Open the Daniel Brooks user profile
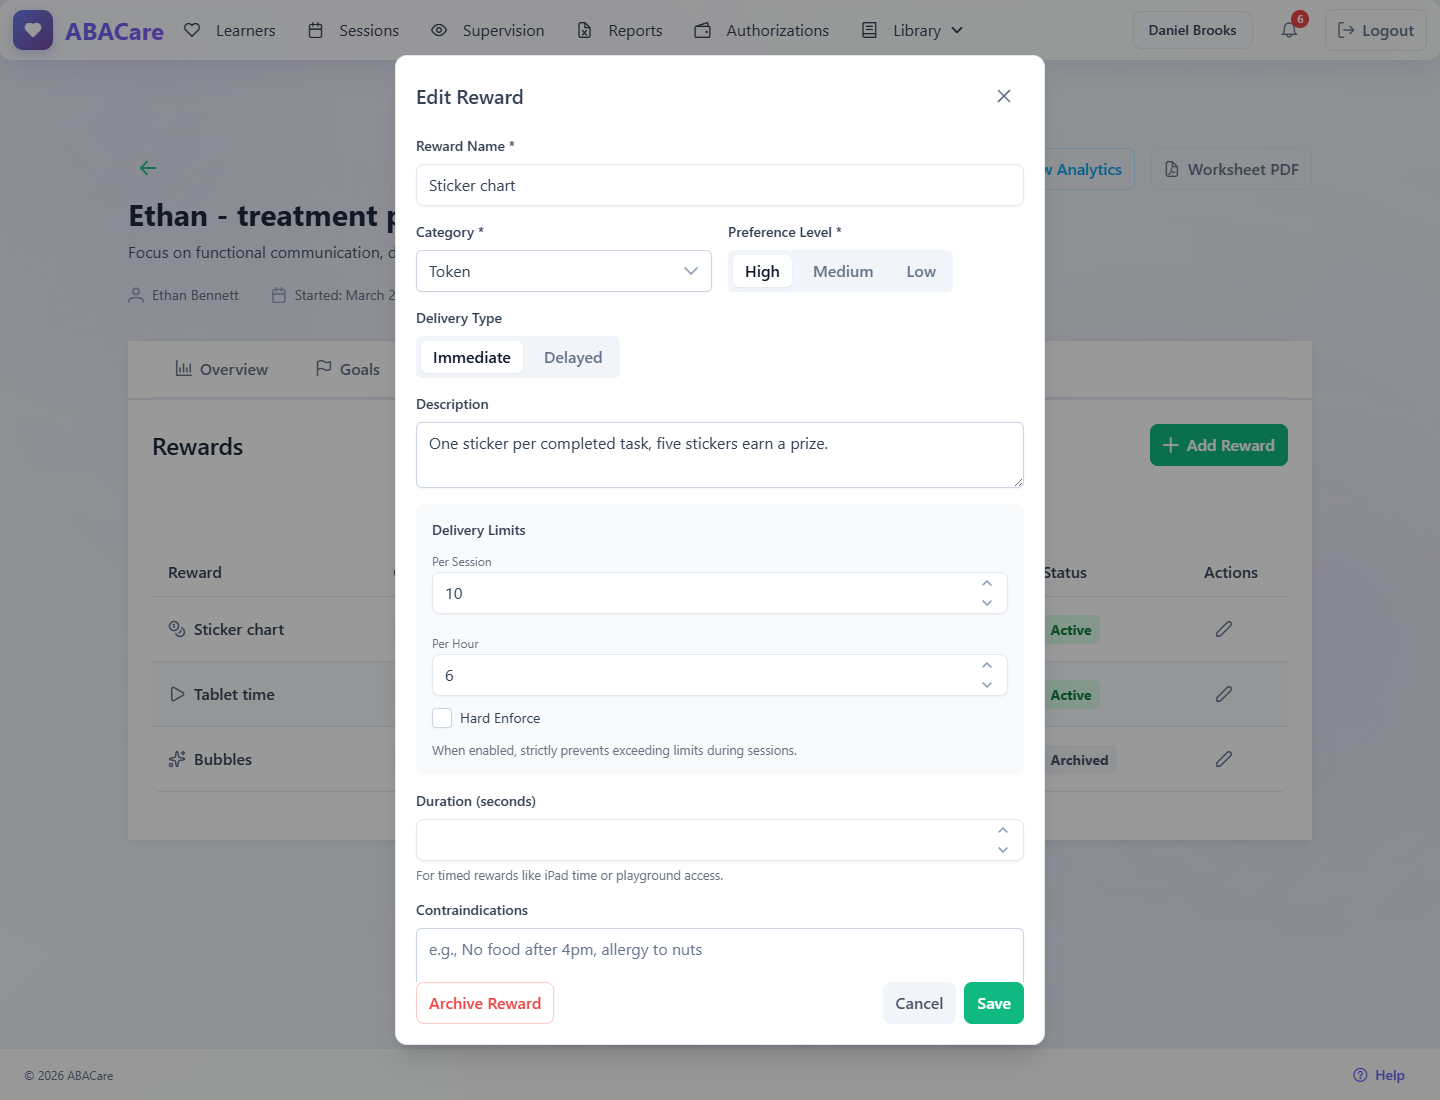The width and height of the screenshot is (1440, 1100). tap(1192, 30)
